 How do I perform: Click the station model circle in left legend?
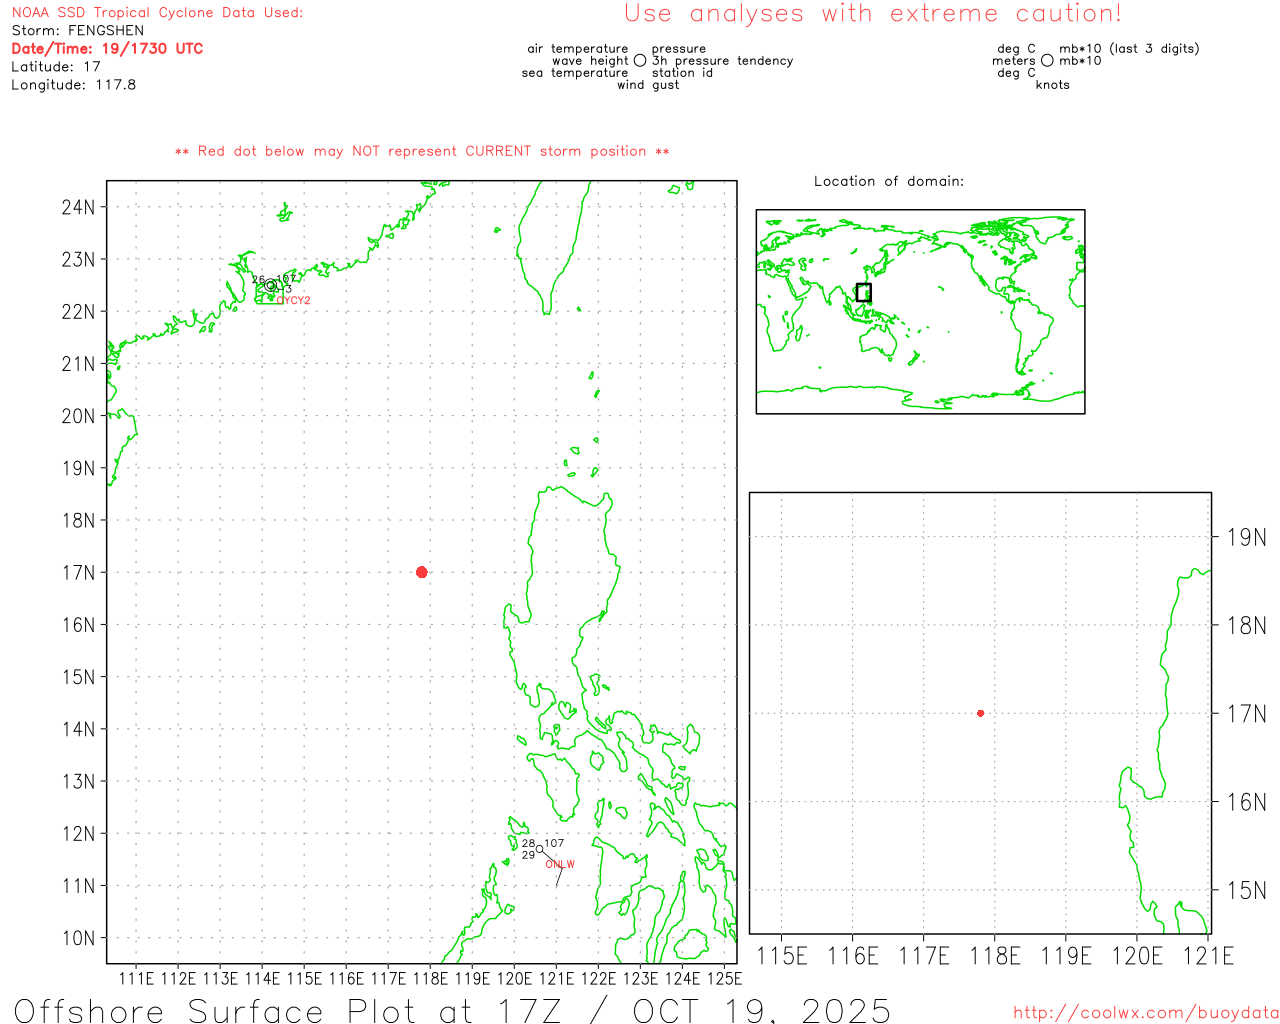(640, 61)
